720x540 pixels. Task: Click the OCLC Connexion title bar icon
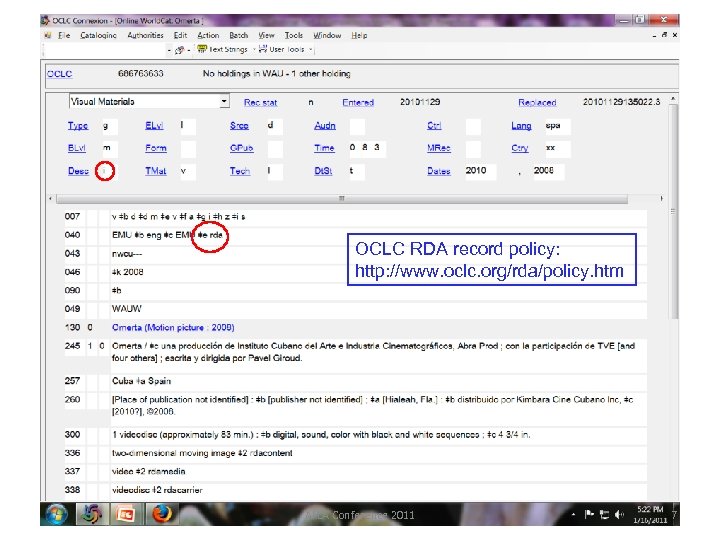(45, 21)
